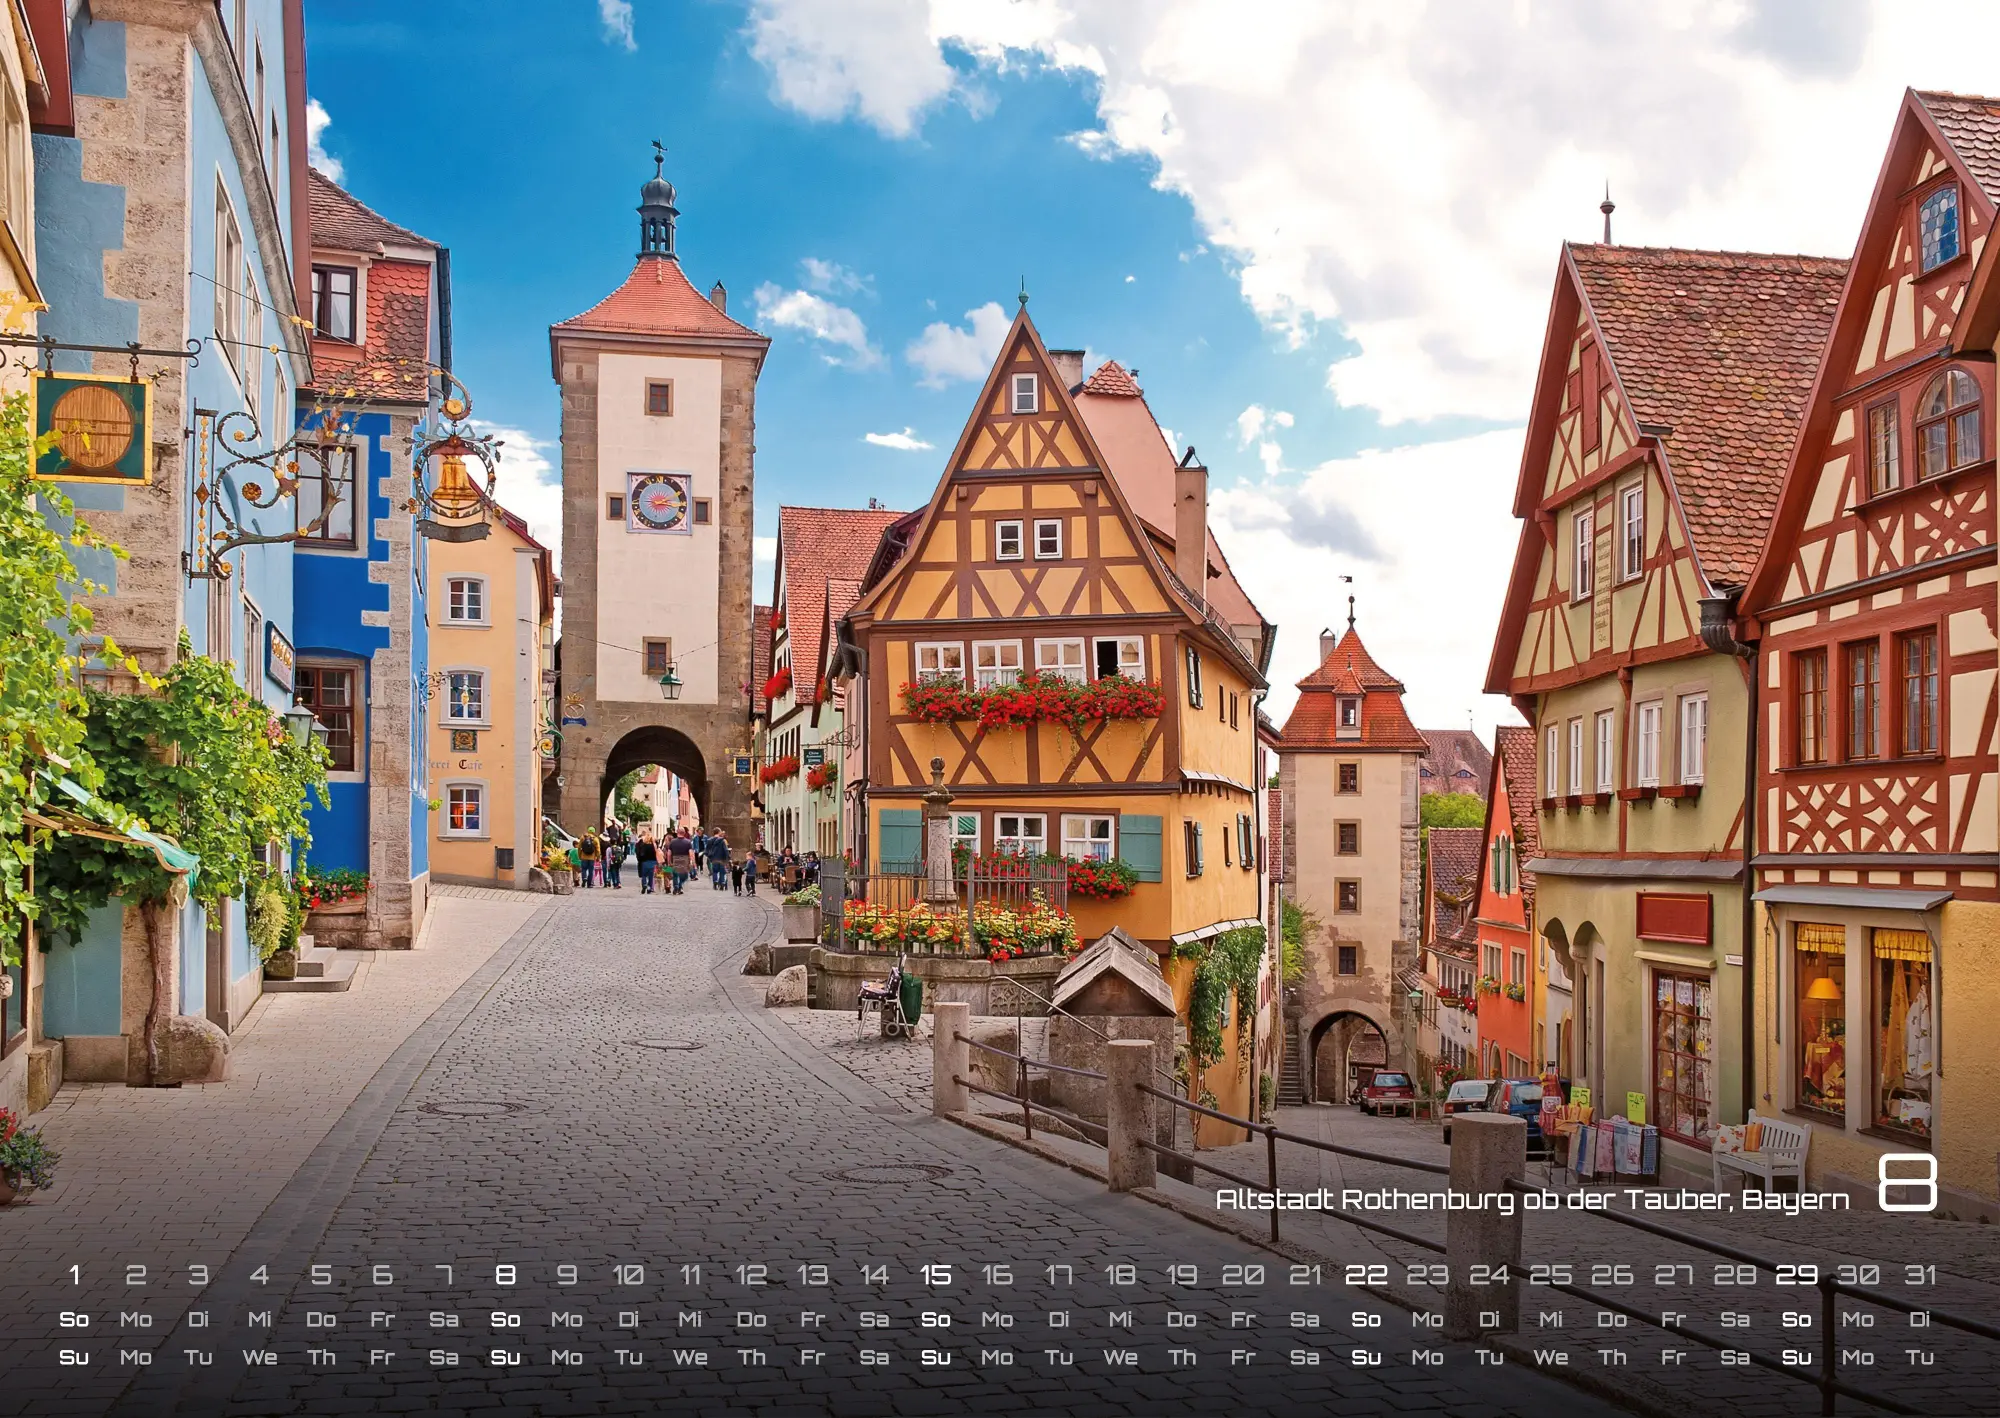This screenshot has height=1418, width=2000.
Task: Click 'Su' English label under day 15
Action: 935,1357
